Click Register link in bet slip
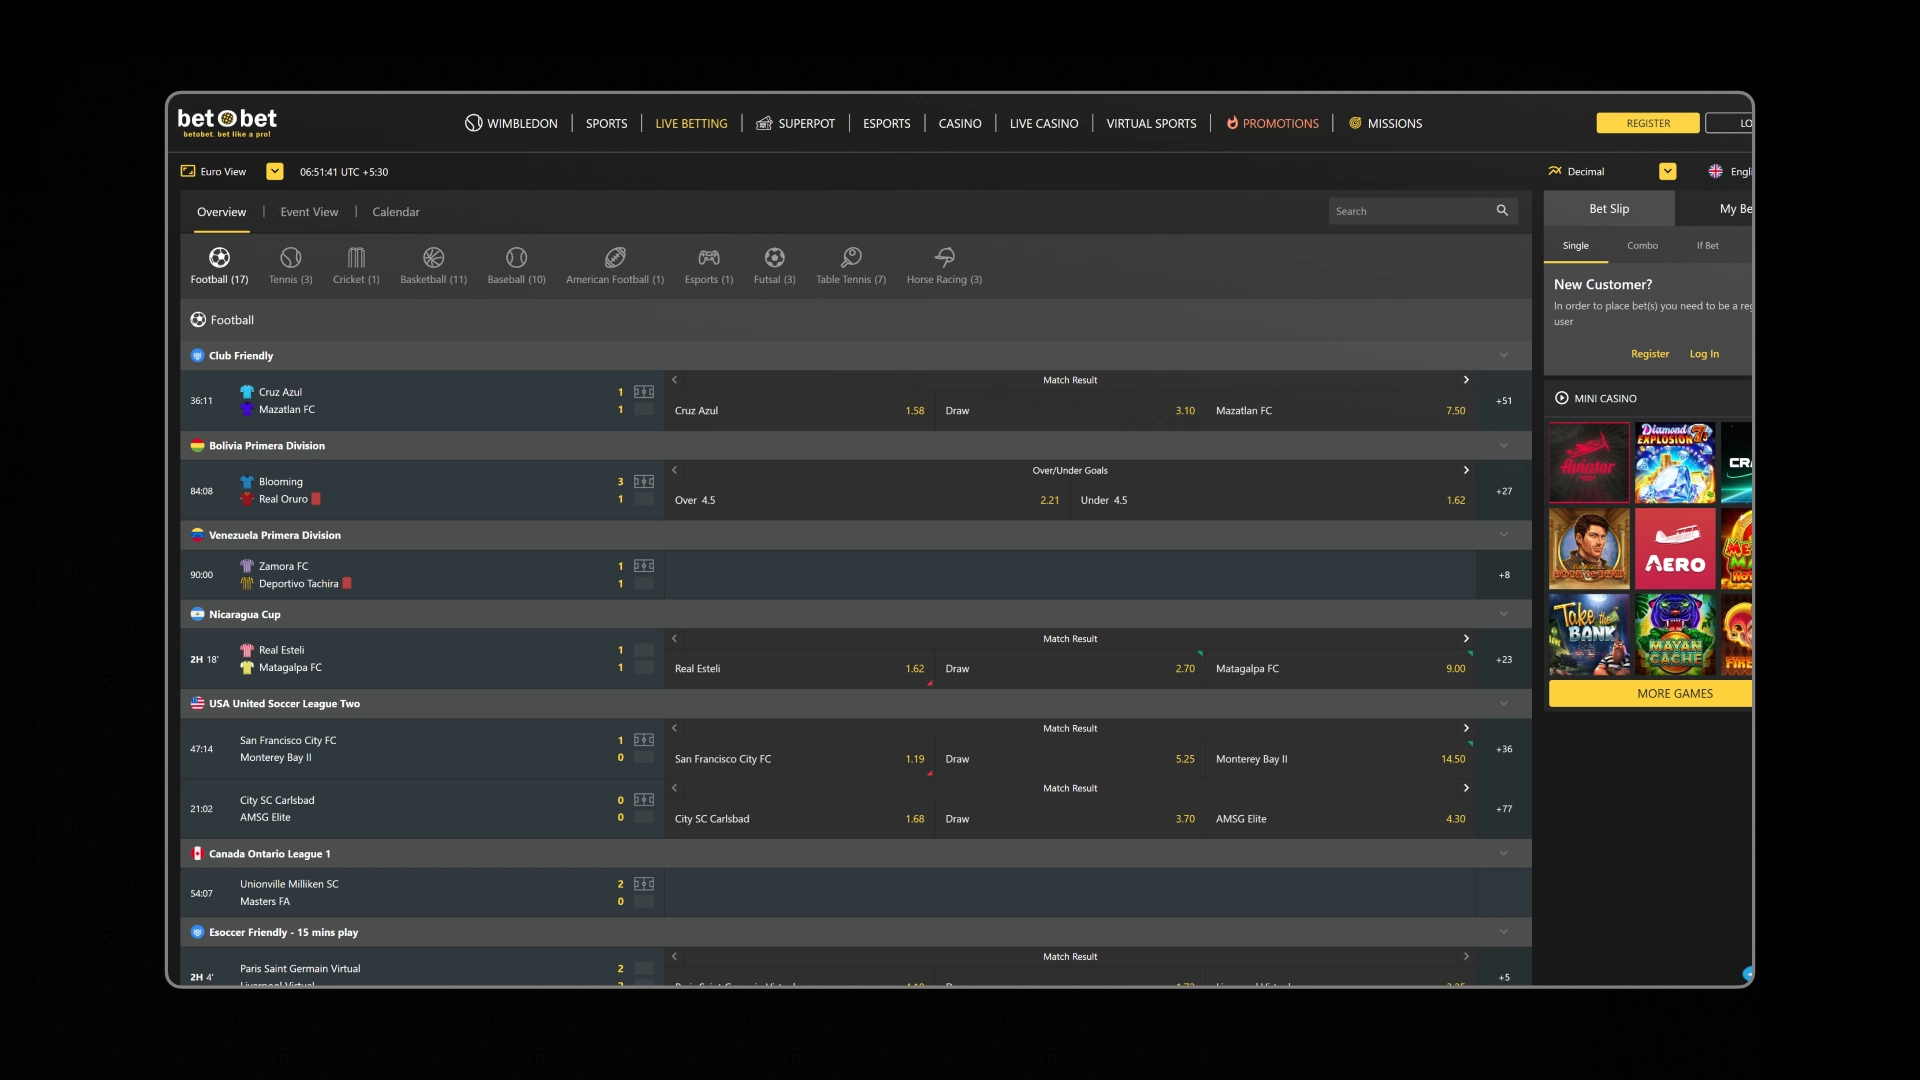1920x1080 pixels. (1650, 354)
